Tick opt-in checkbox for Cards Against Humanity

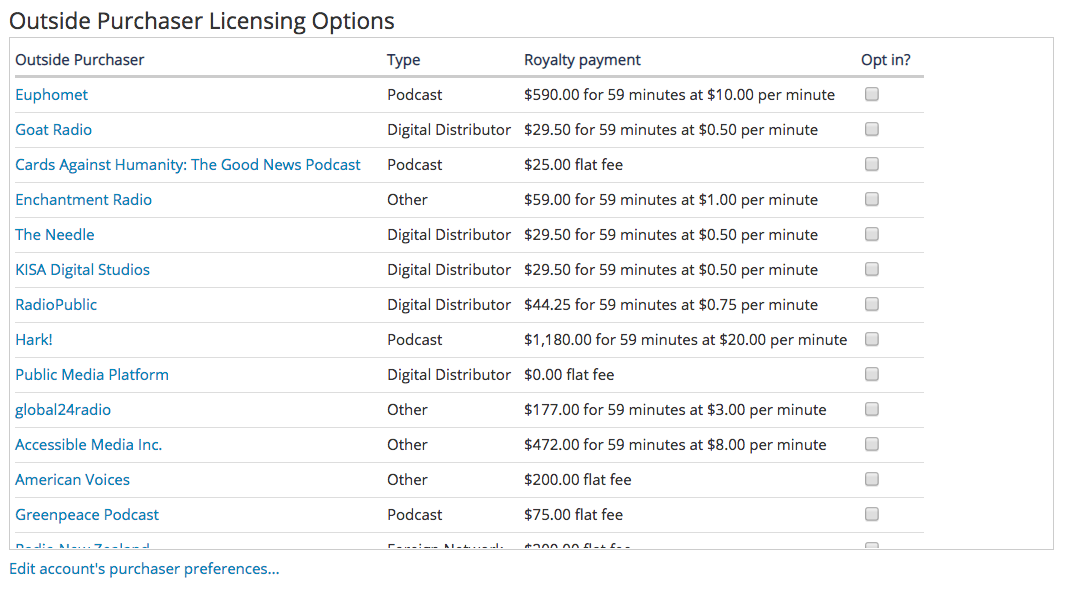tap(872, 164)
